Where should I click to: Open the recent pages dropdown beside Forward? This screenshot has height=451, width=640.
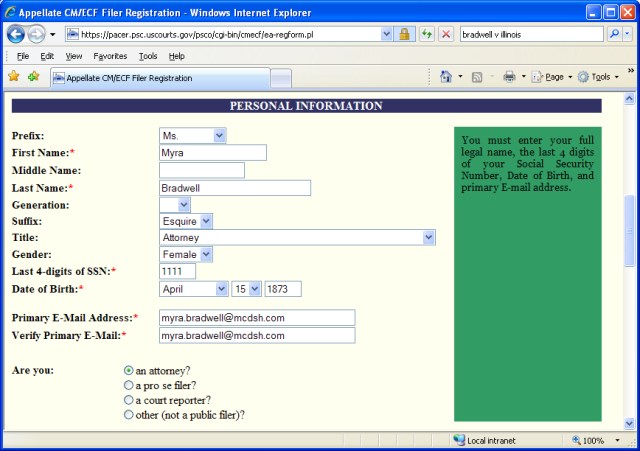tap(53, 35)
